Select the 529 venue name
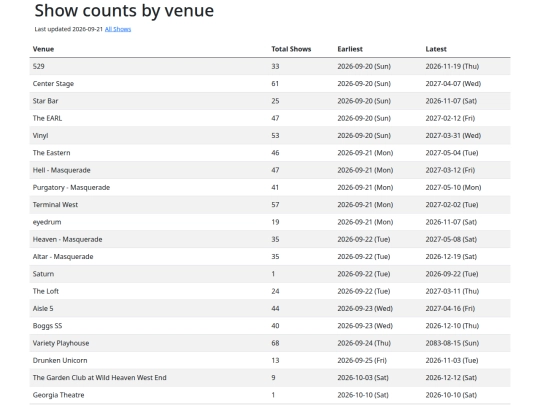Image resolution: width=540 pixels, height=405 pixels. [x=39, y=66]
